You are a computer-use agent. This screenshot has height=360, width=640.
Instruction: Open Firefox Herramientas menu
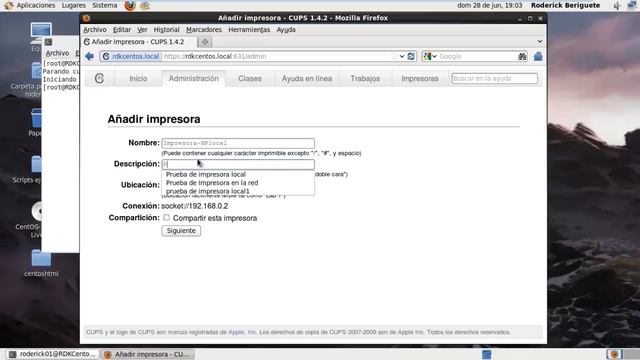[x=249, y=30]
